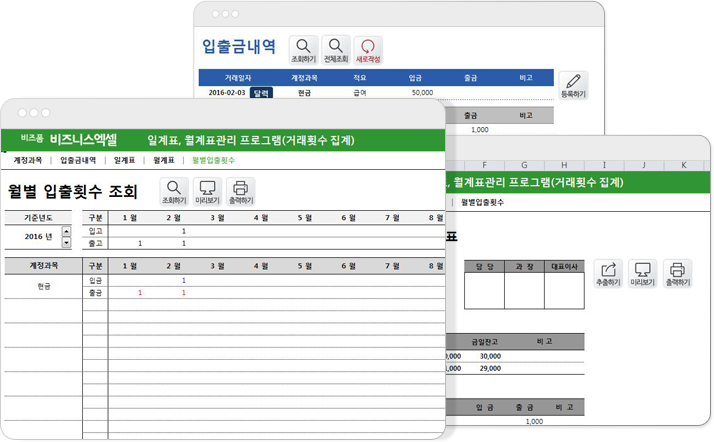Select the green 월별입출횟수 tab

213,160
